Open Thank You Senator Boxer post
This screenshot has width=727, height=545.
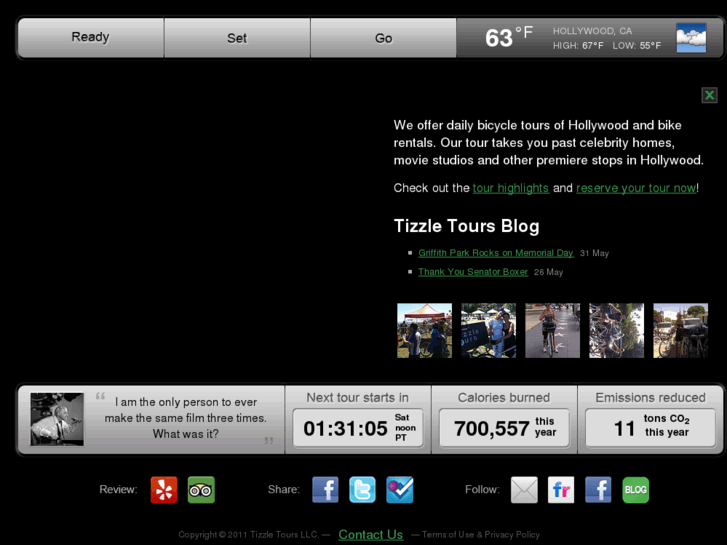coord(473,272)
